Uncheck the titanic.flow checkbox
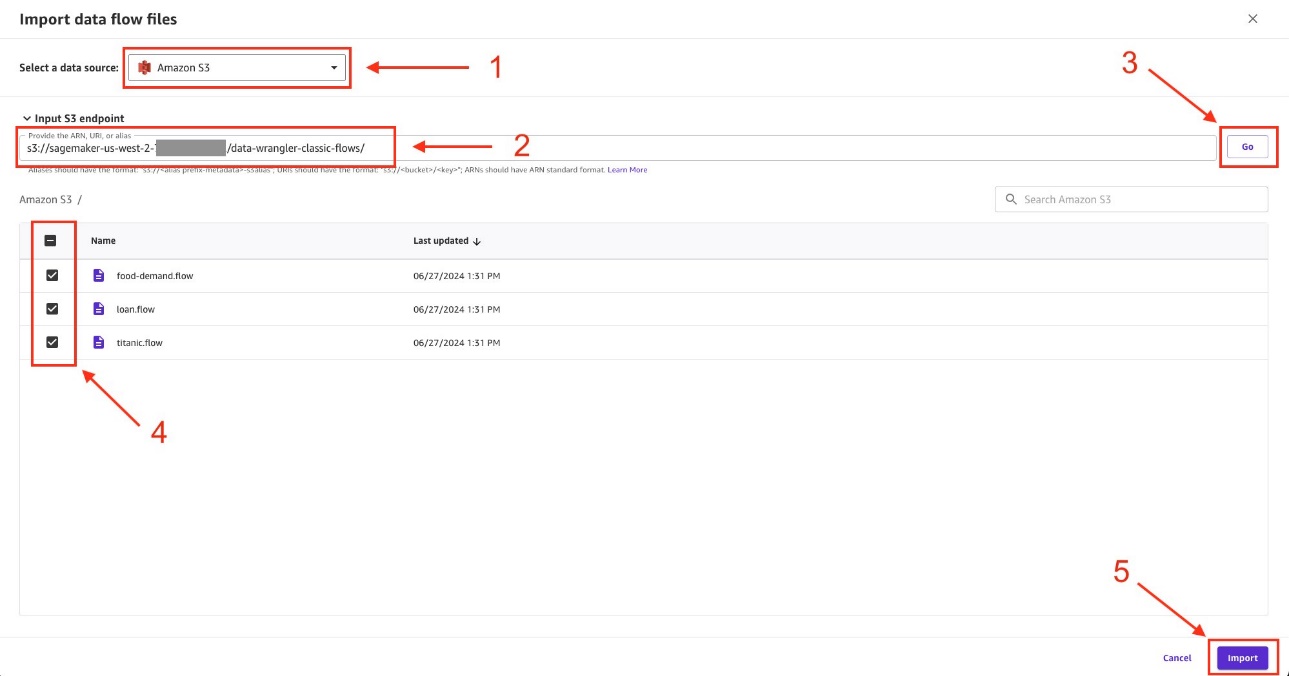 coord(52,342)
